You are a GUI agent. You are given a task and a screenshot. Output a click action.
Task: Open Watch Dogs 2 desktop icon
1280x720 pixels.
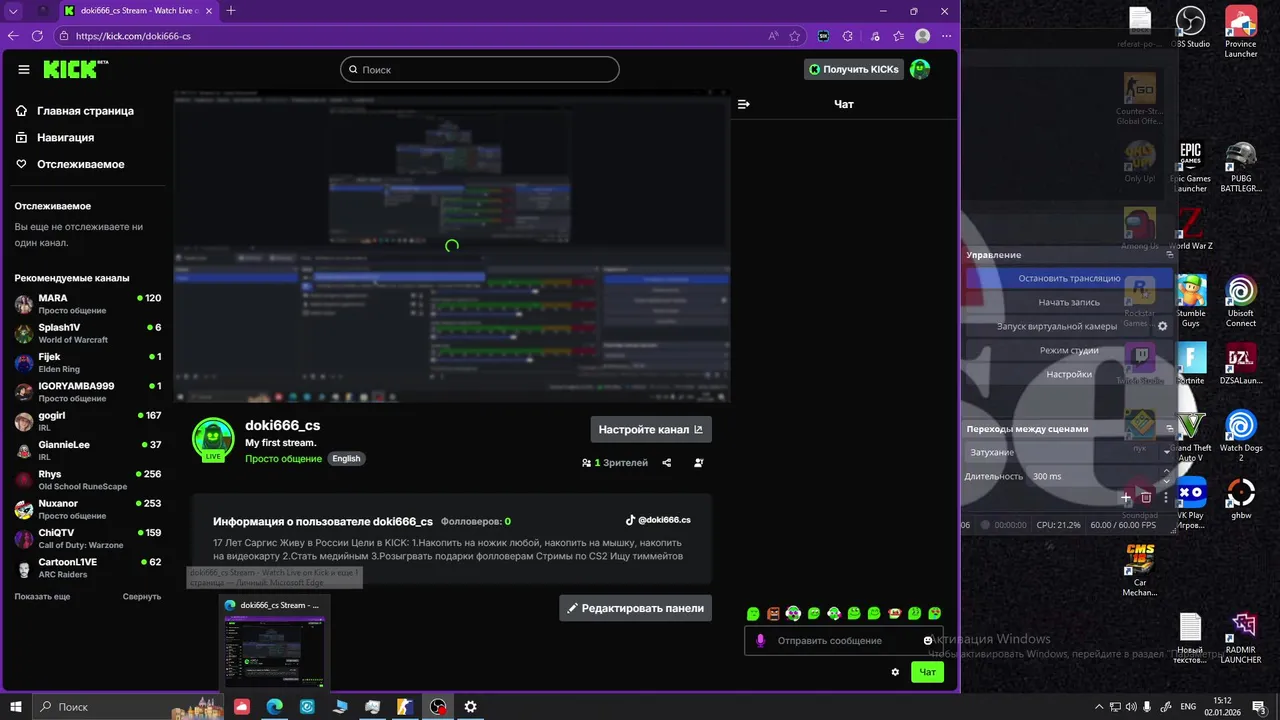point(1241,434)
